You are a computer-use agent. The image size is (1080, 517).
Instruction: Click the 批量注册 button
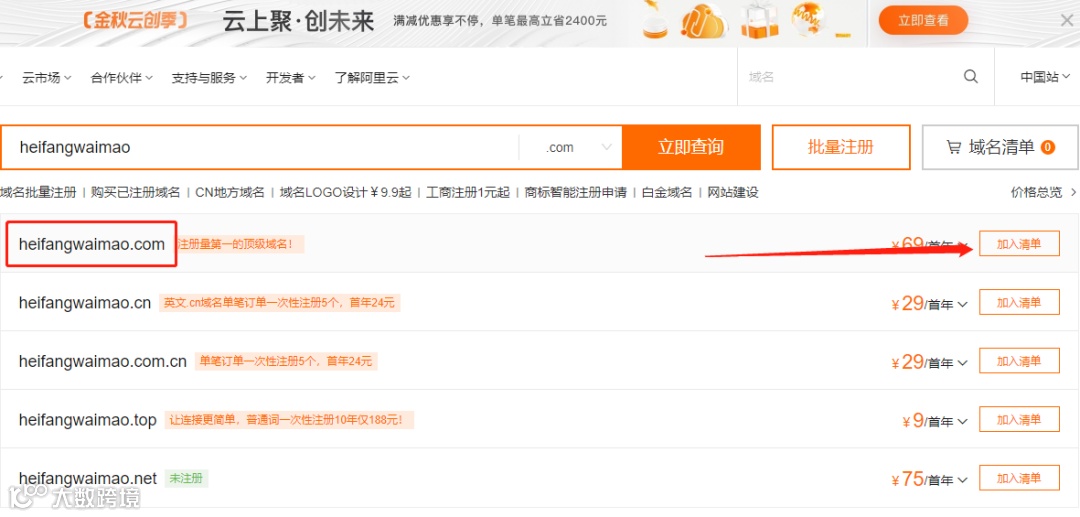coord(840,147)
